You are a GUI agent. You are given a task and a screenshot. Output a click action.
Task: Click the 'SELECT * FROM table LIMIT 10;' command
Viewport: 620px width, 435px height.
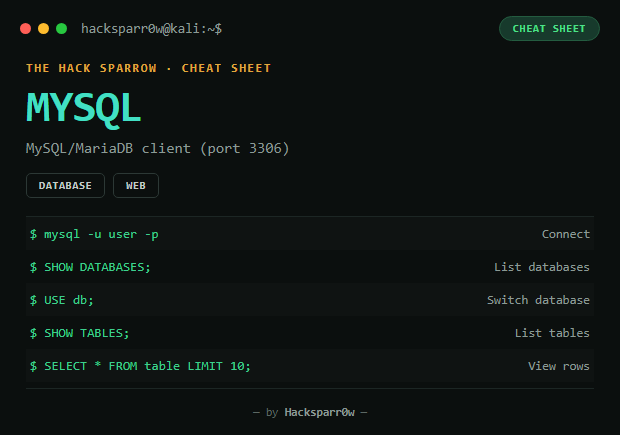point(147,366)
